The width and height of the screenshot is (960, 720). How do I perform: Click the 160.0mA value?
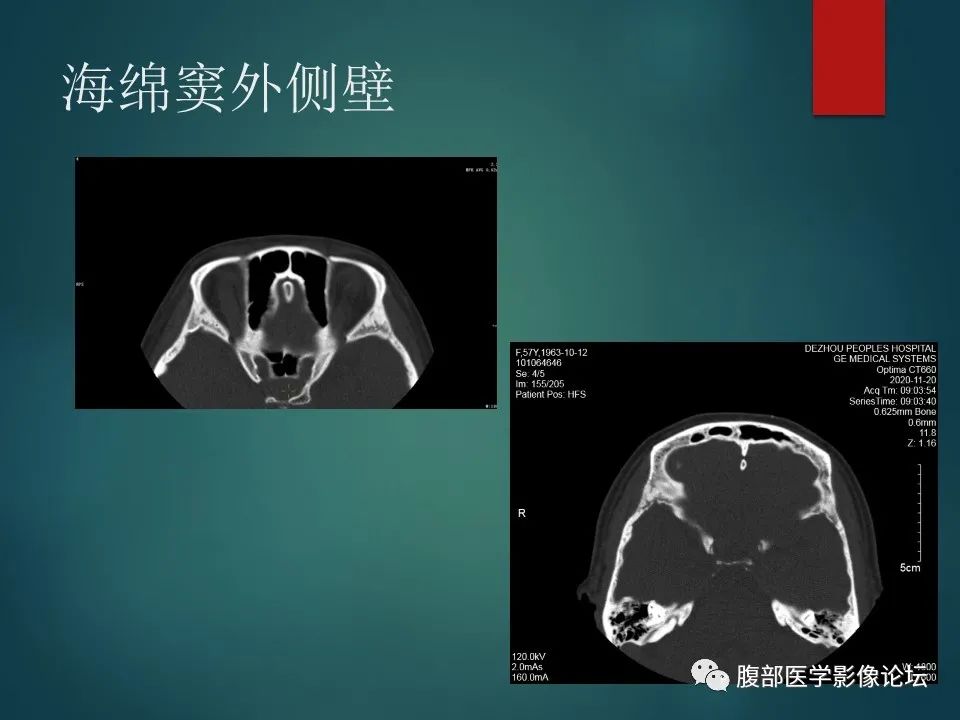[x=530, y=678]
